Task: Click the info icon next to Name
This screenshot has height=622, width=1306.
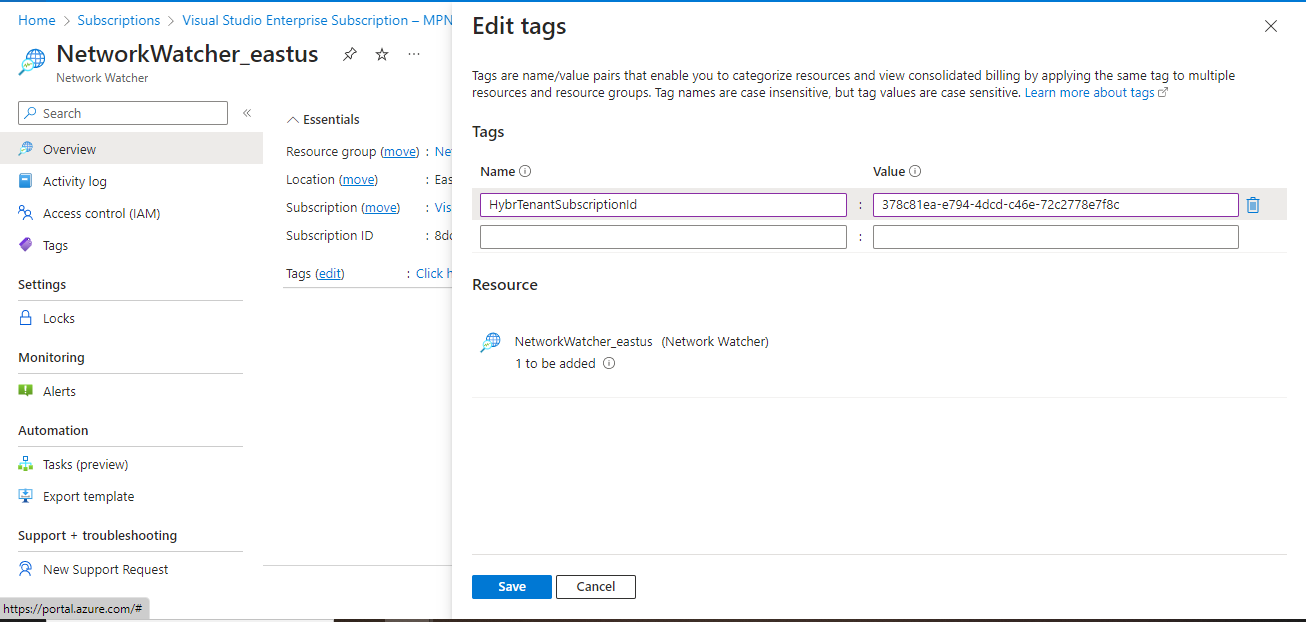Action: 526,171
